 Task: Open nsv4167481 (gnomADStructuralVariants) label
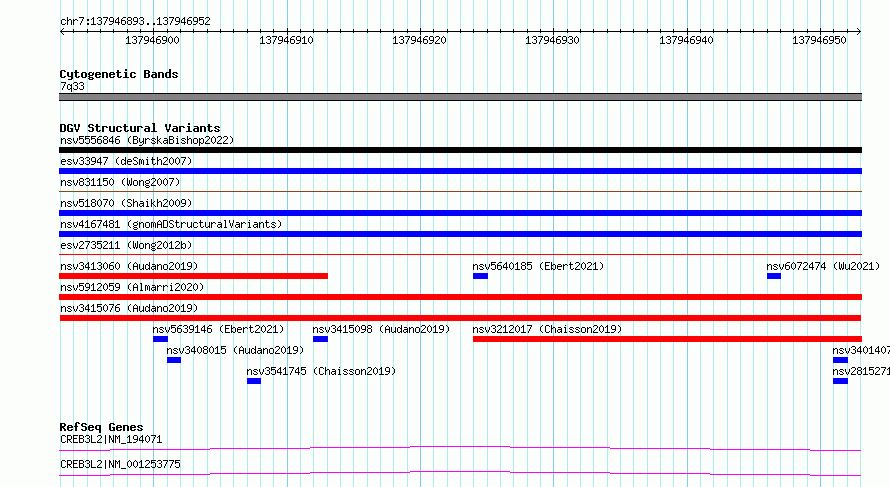pos(171,224)
